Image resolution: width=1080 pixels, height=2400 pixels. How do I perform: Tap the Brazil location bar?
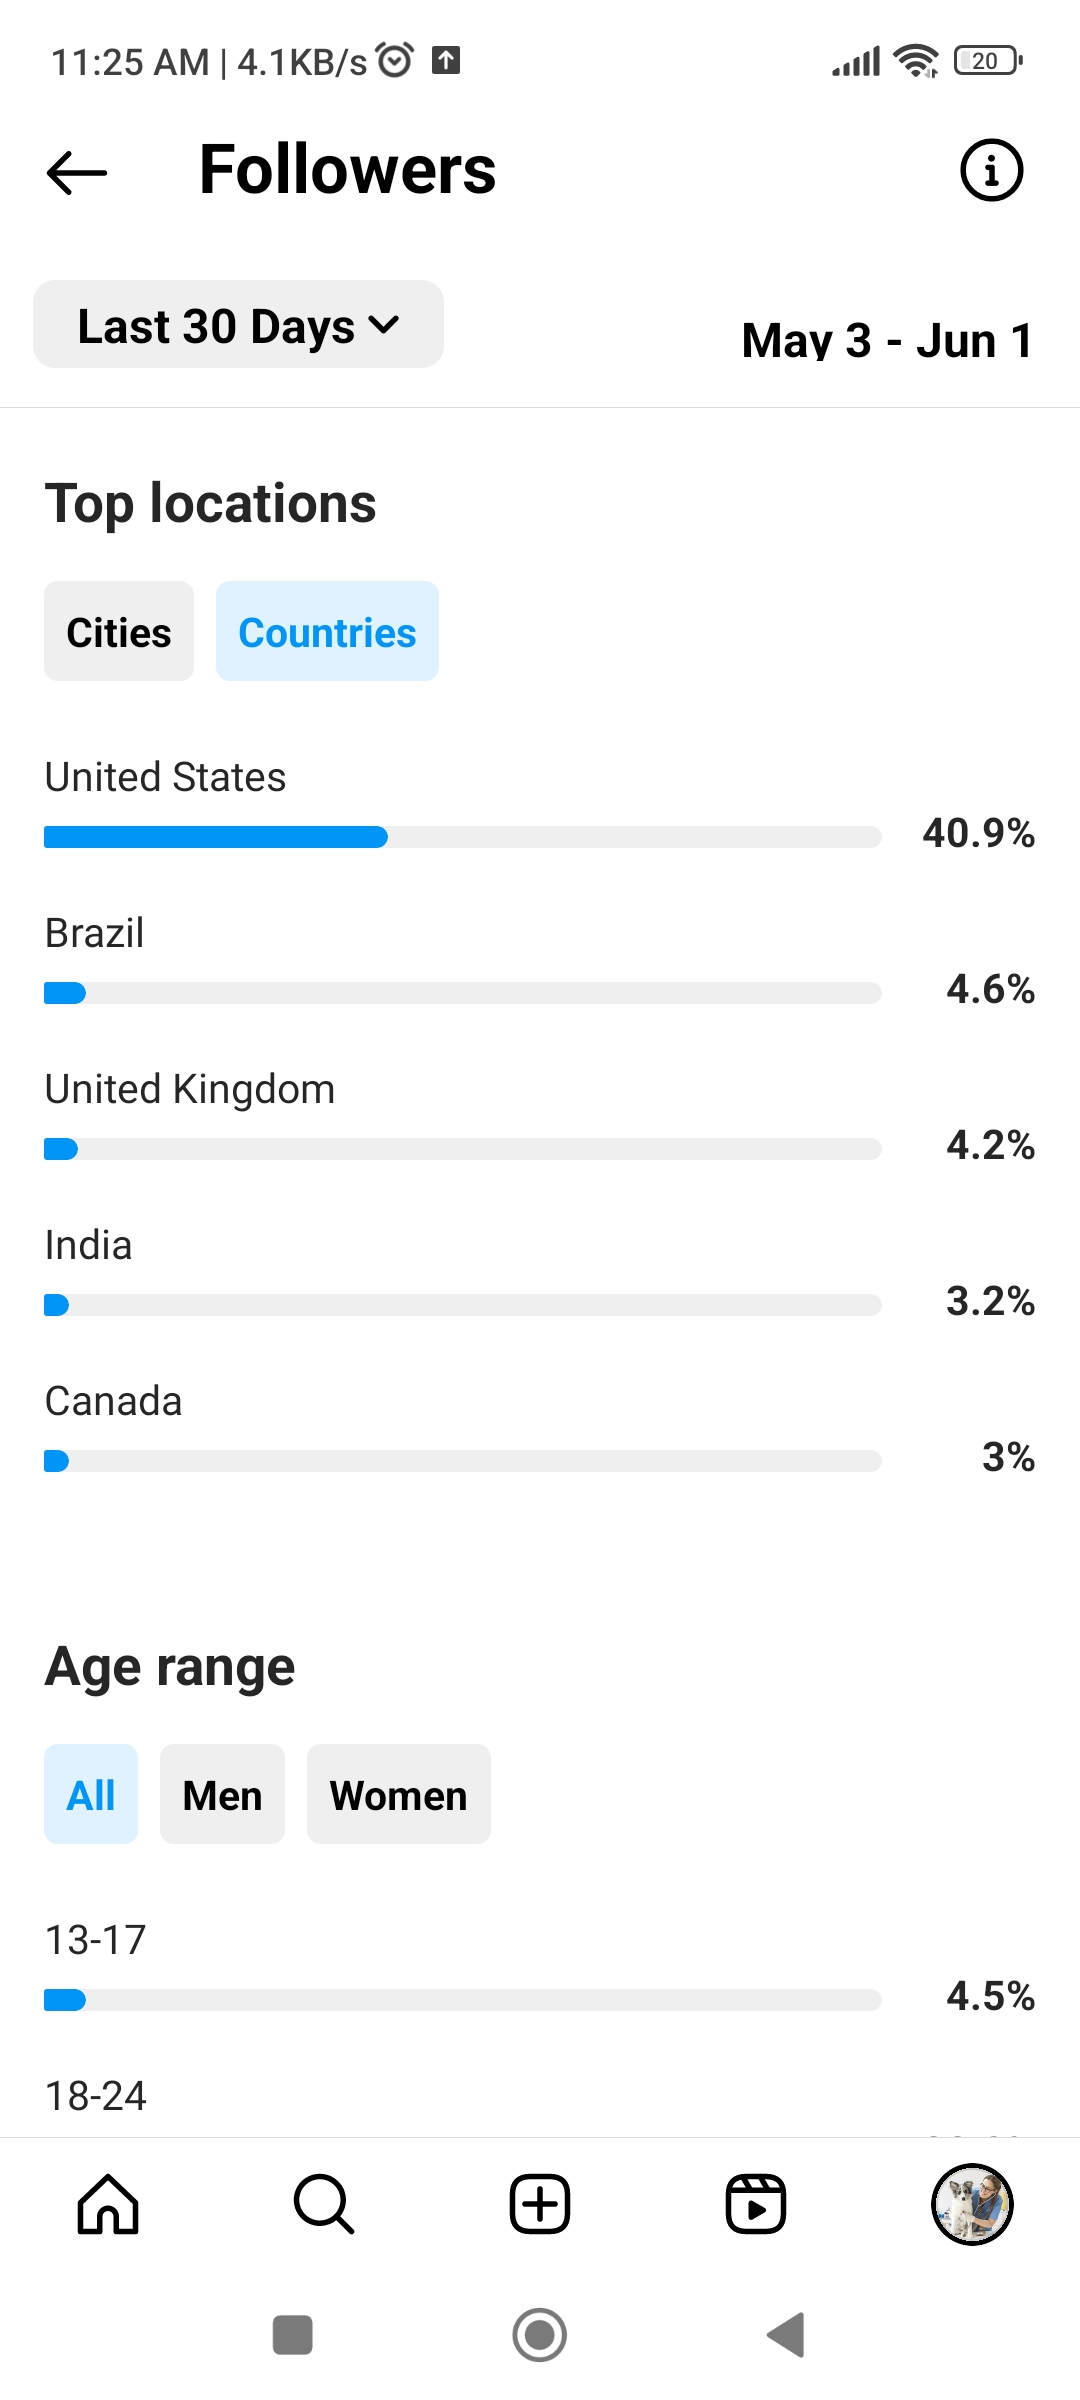click(x=462, y=993)
